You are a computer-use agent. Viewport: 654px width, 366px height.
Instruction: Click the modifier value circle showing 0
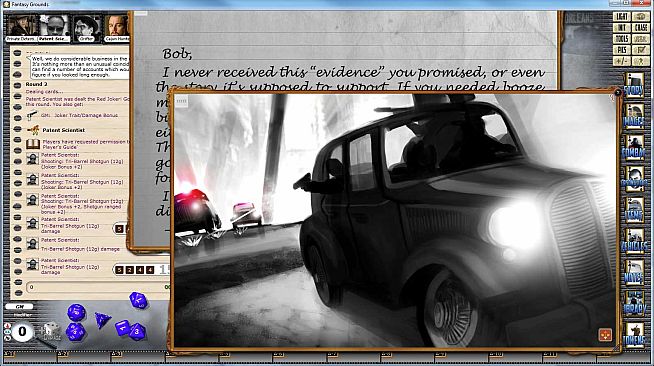(22, 332)
